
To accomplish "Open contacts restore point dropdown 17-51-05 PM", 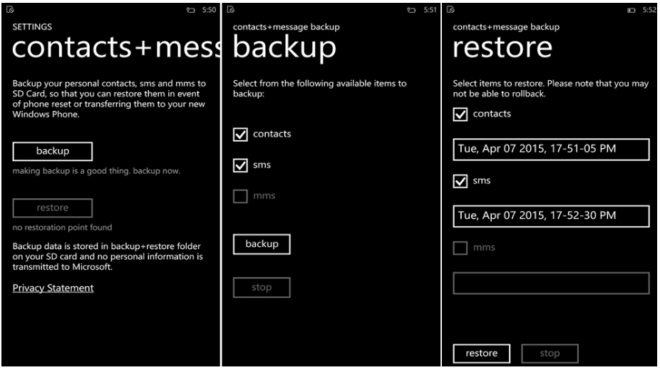I will pyautogui.click(x=551, y=149).
